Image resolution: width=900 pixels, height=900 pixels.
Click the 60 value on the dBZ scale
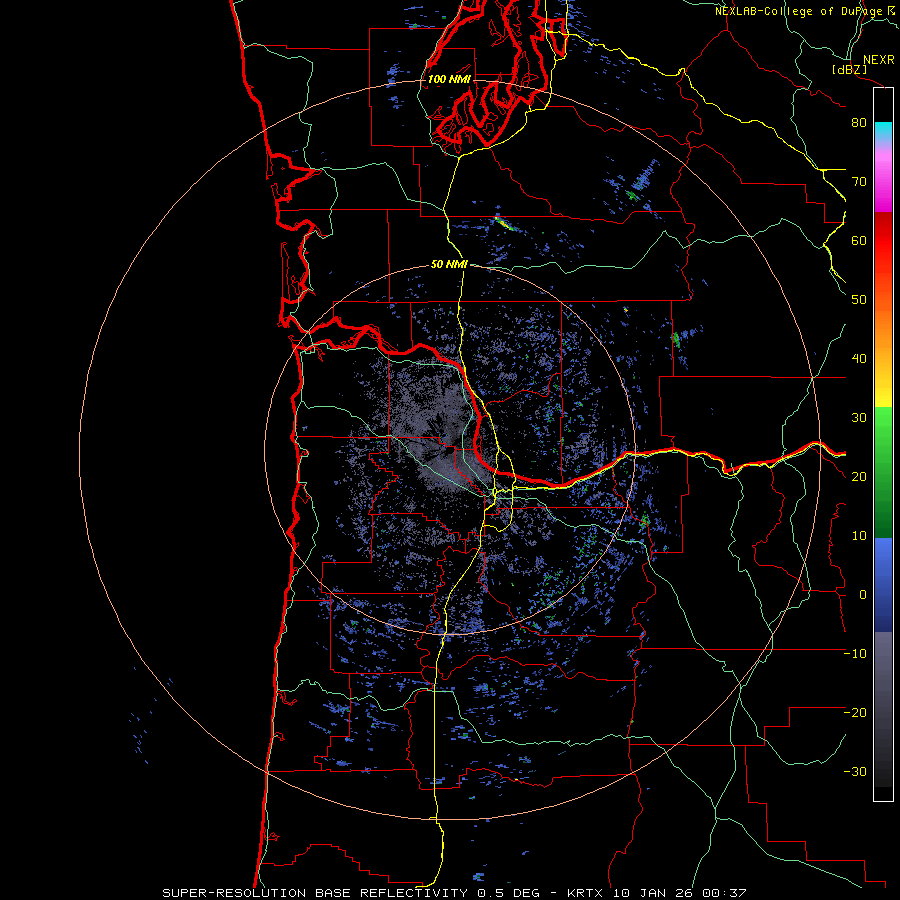[859, 241]
